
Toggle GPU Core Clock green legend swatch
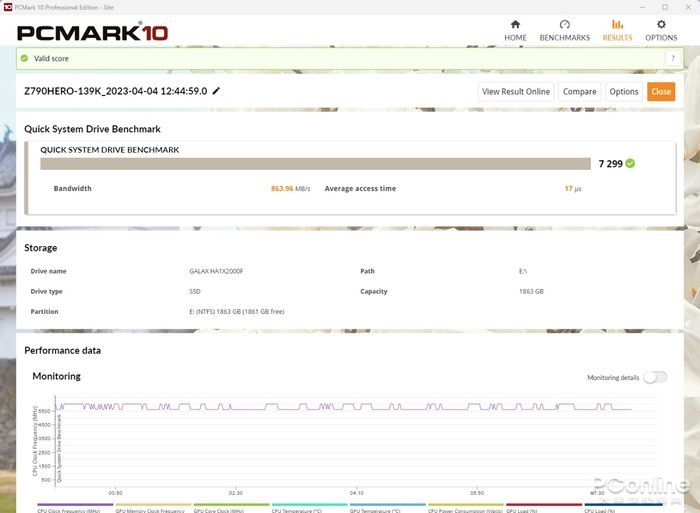231,505
